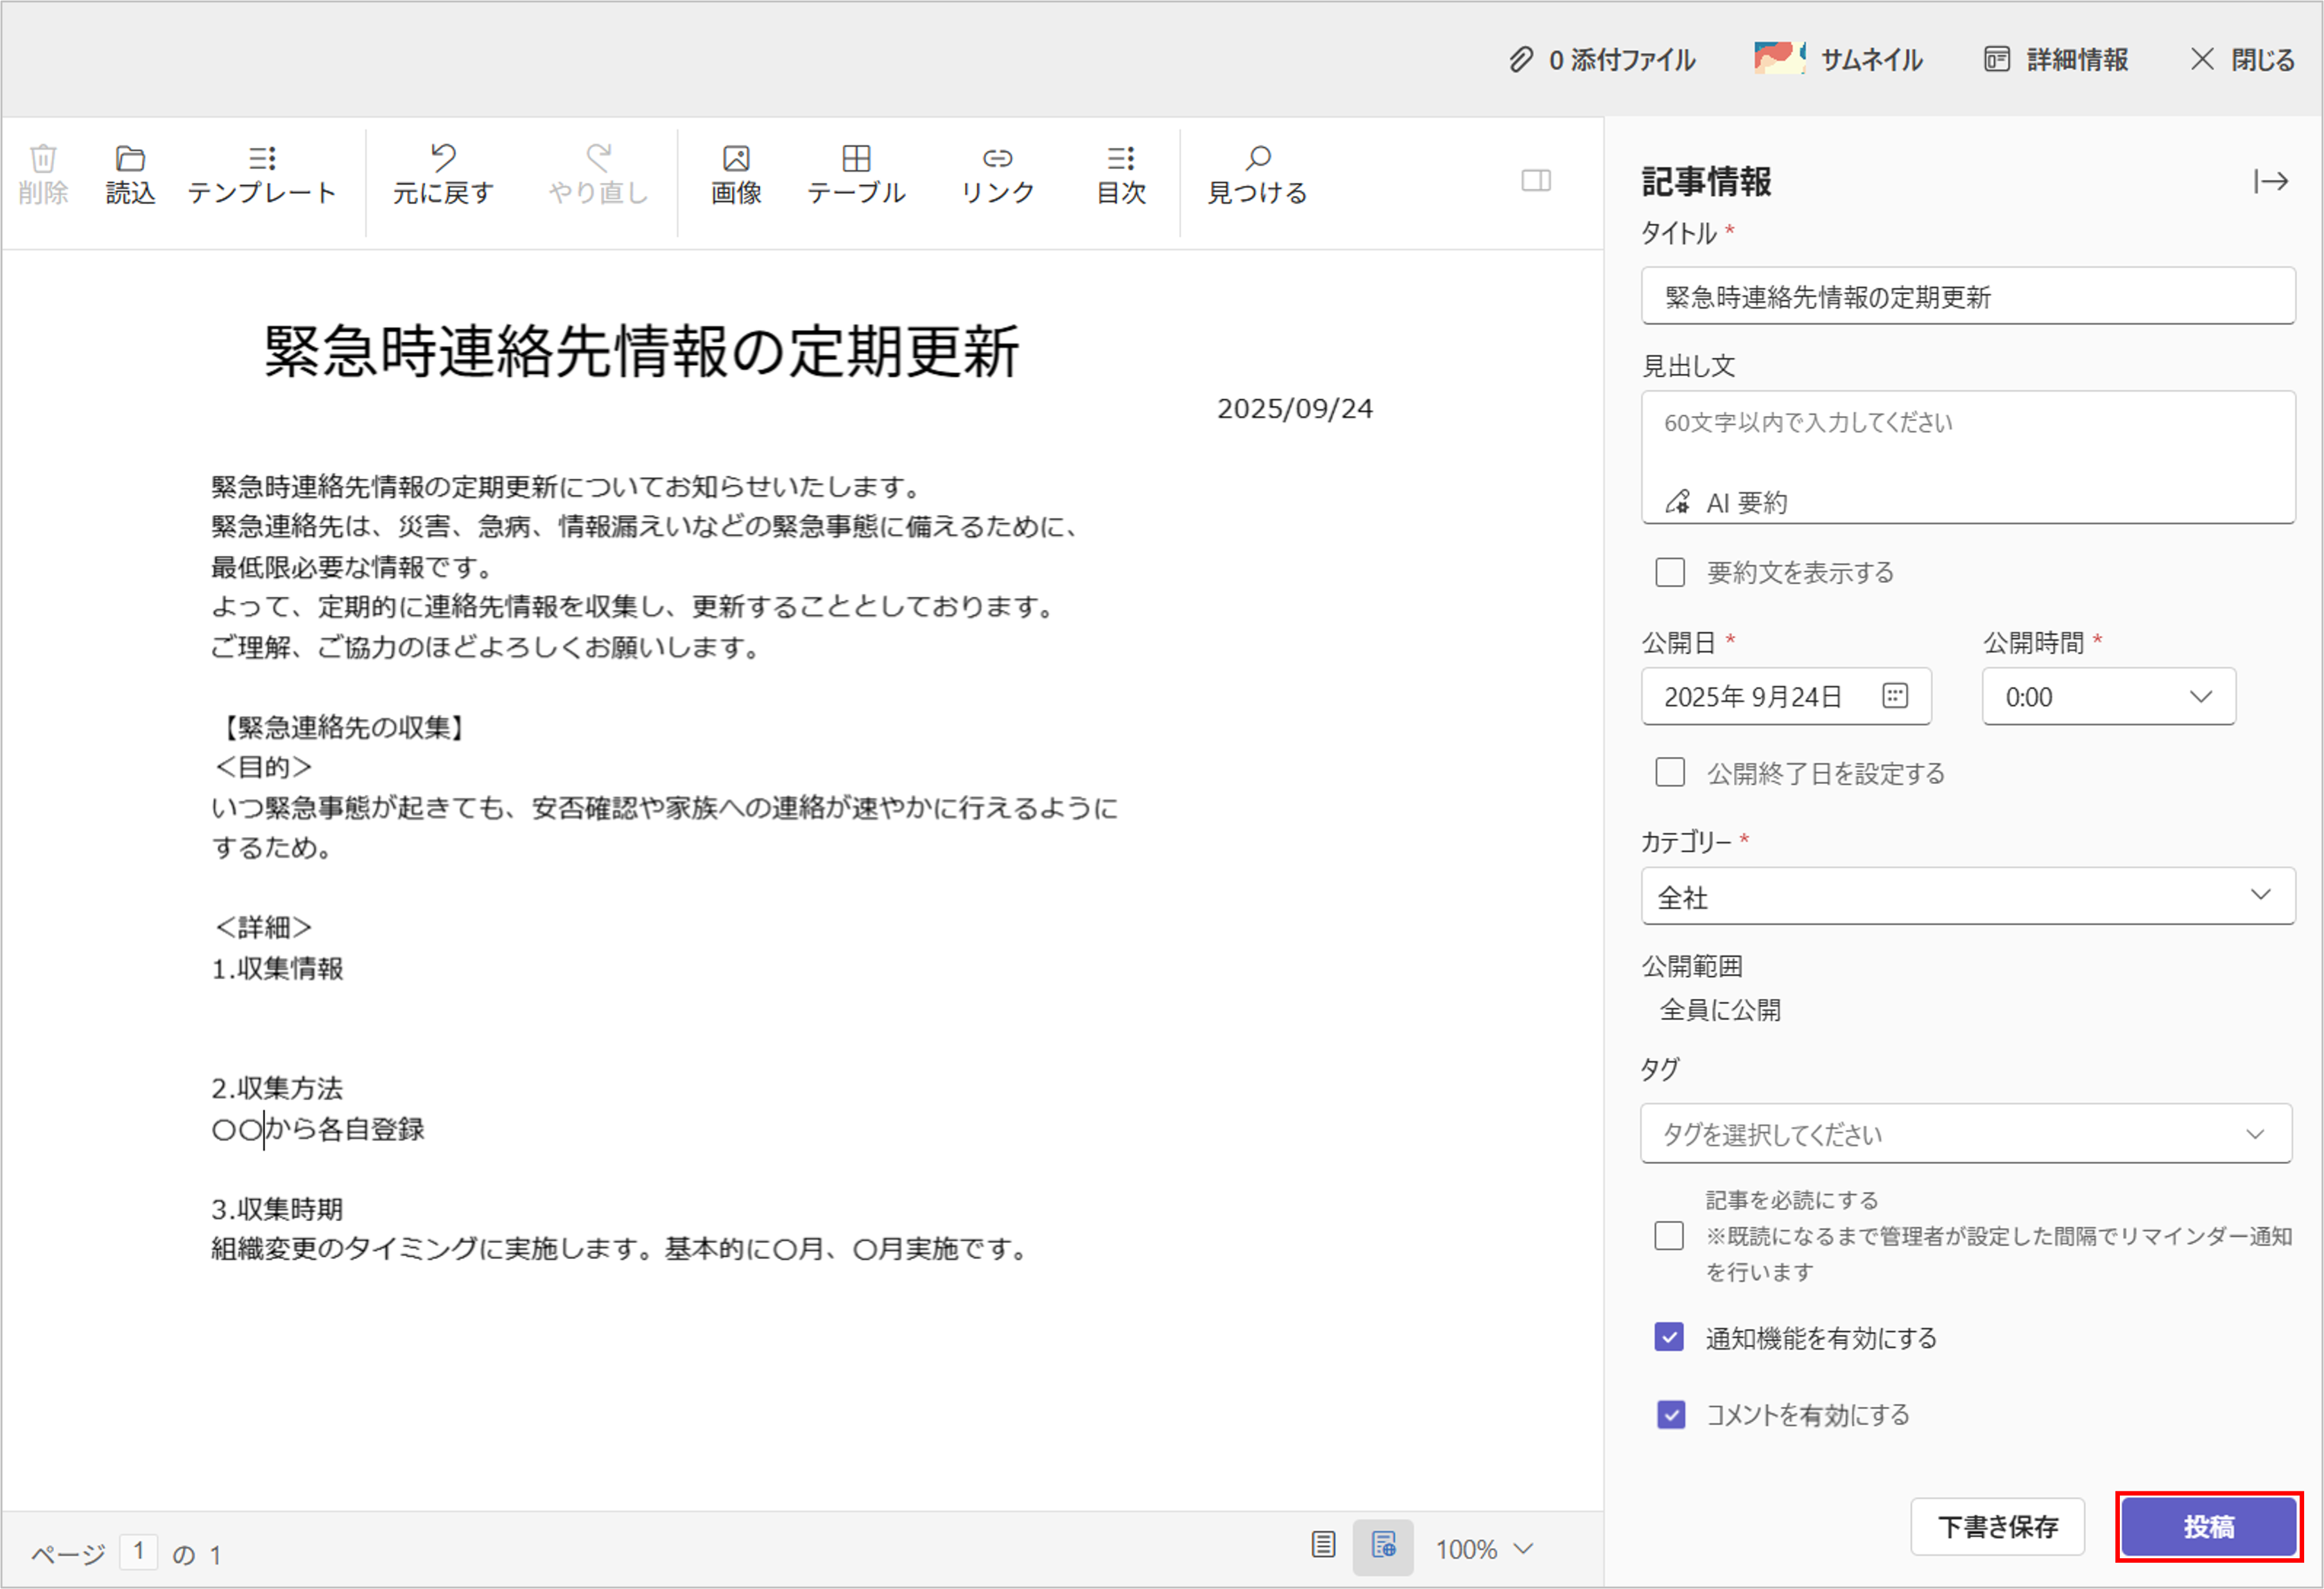The width and height of the screenshot is (2324, 1589).
Task: Collapse the 記事情報 side panel arrow
Action: [2270, 181]
